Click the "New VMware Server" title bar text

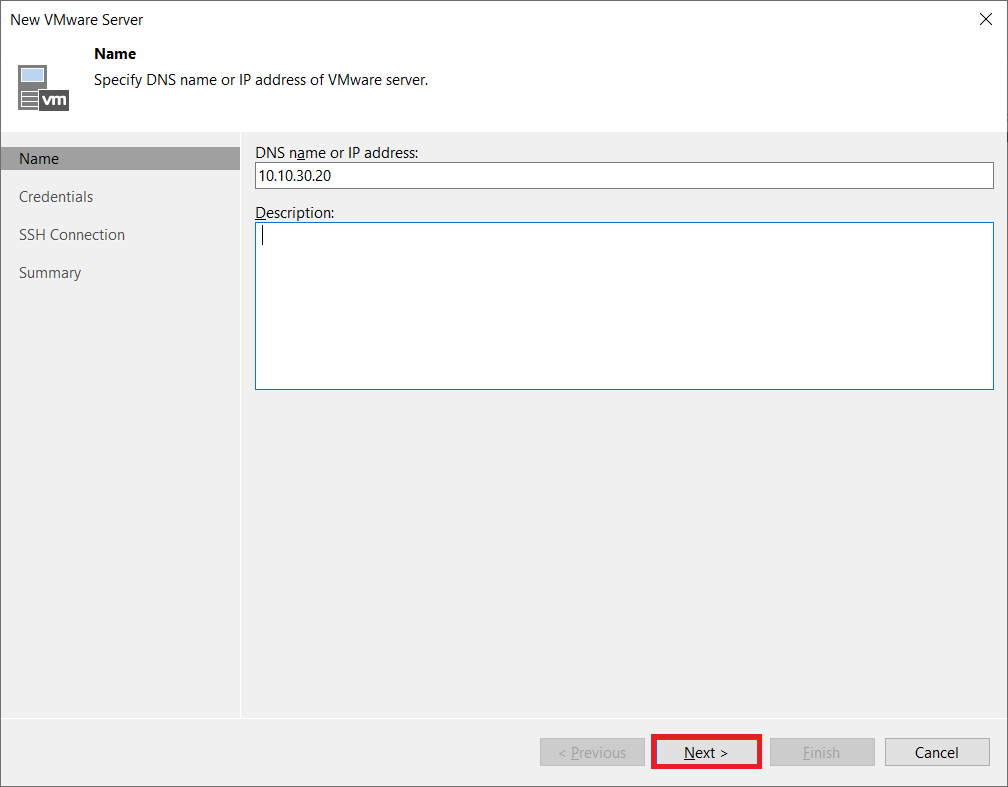click(77, 20)
